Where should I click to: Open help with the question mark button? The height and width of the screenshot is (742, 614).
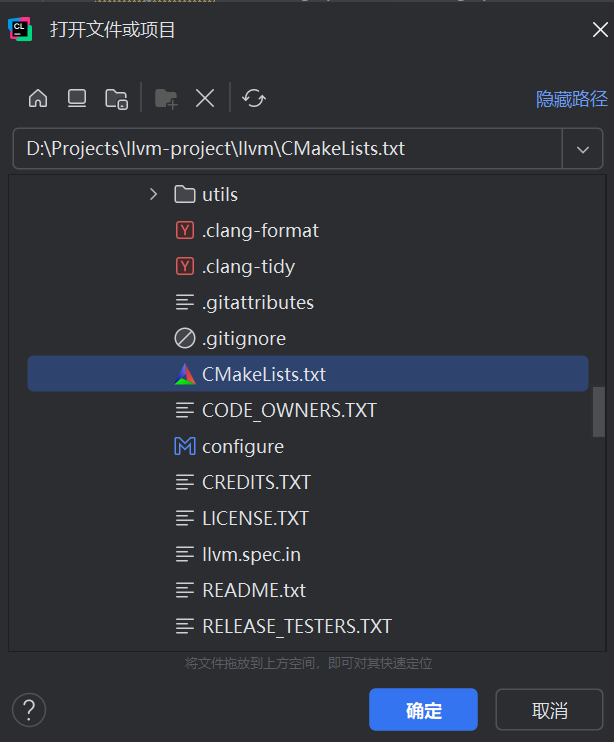[x=29, y=710]
